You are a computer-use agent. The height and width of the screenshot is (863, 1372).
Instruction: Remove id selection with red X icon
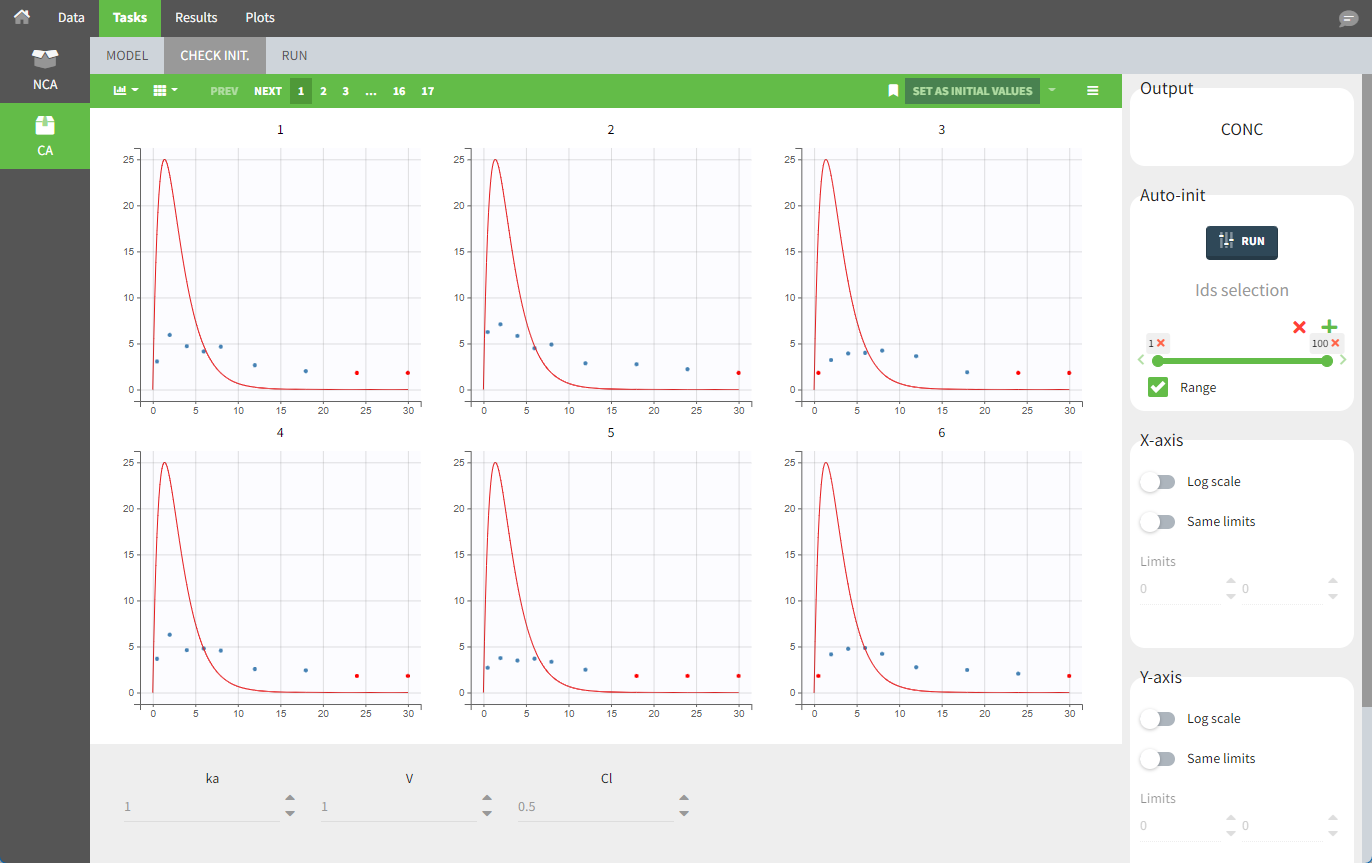pyautogui.click(x=1299, y=327)
